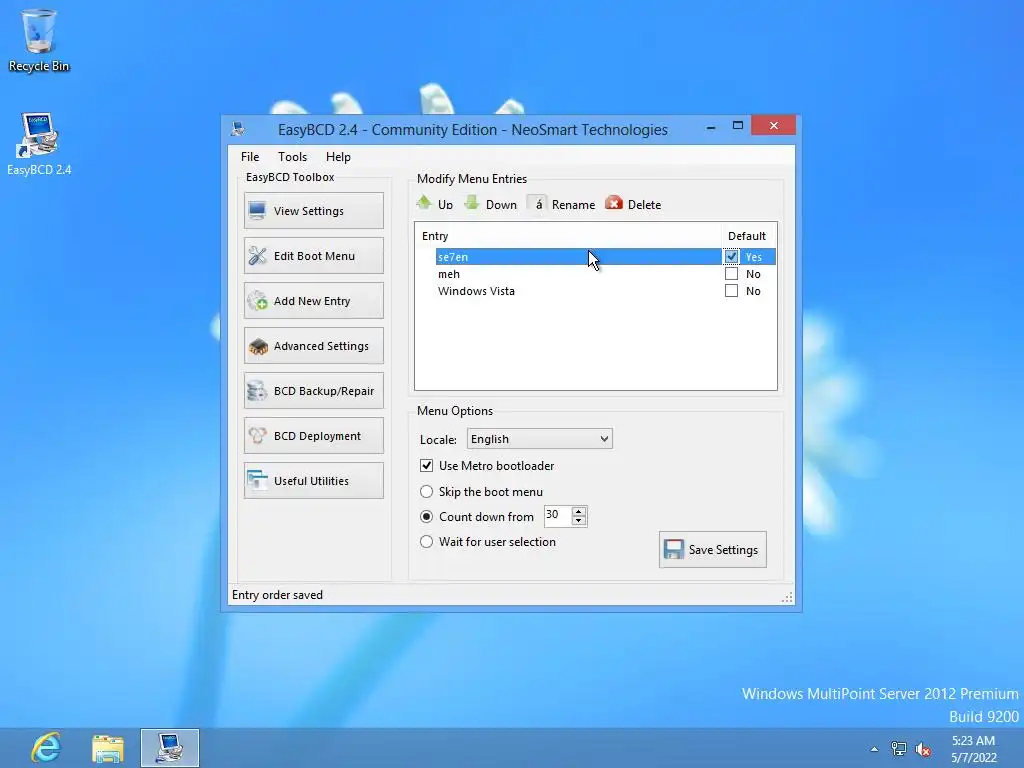Open the Add New Entry section

(x=313, y=300)
